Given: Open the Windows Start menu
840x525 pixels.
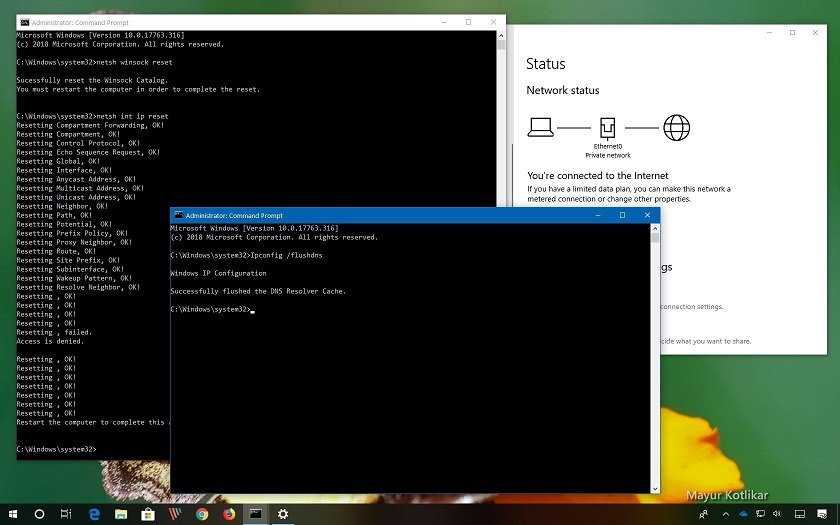Looking at the screenshot, I should 12,514.
